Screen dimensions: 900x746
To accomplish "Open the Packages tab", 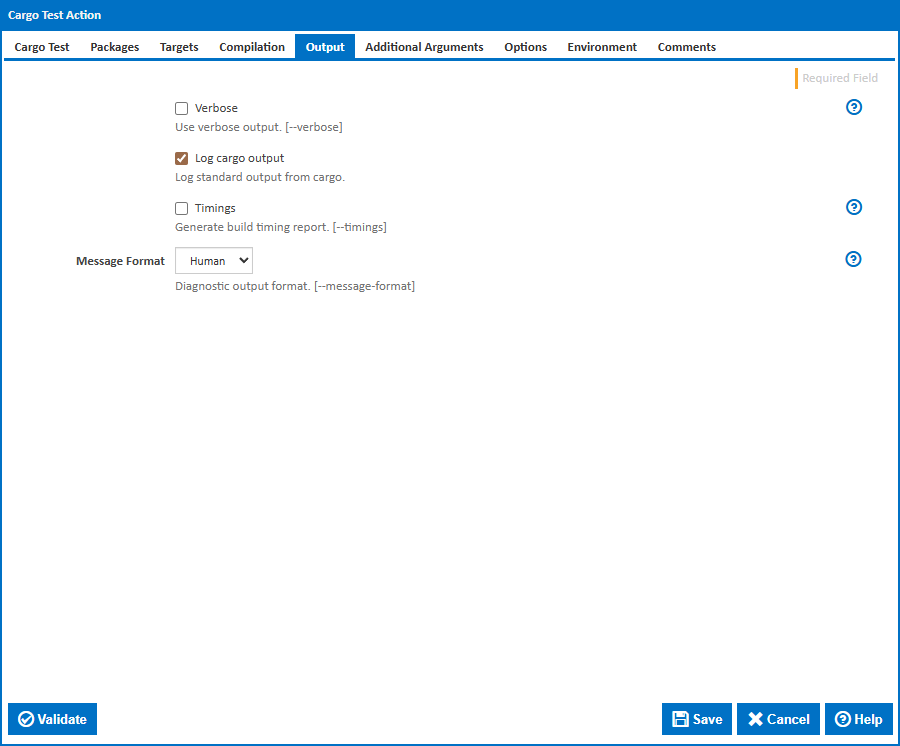I will (115, 47).
